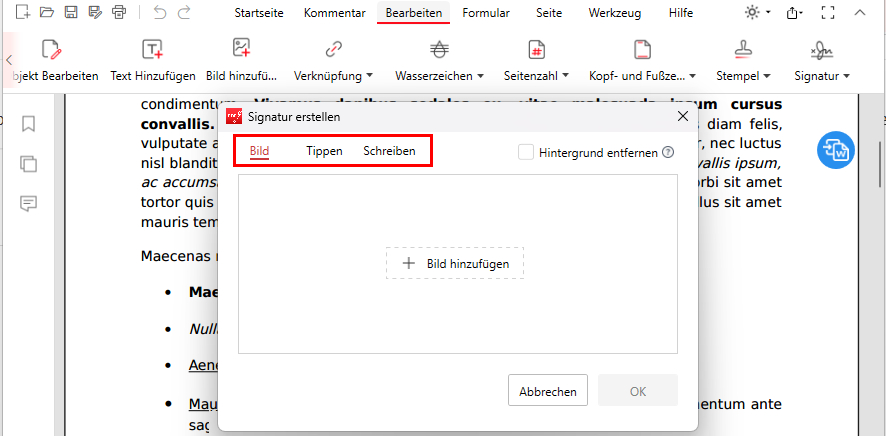Screen dimensions: 886x436
Task: Open the Formular tab
Action: (x=486, y=13)
